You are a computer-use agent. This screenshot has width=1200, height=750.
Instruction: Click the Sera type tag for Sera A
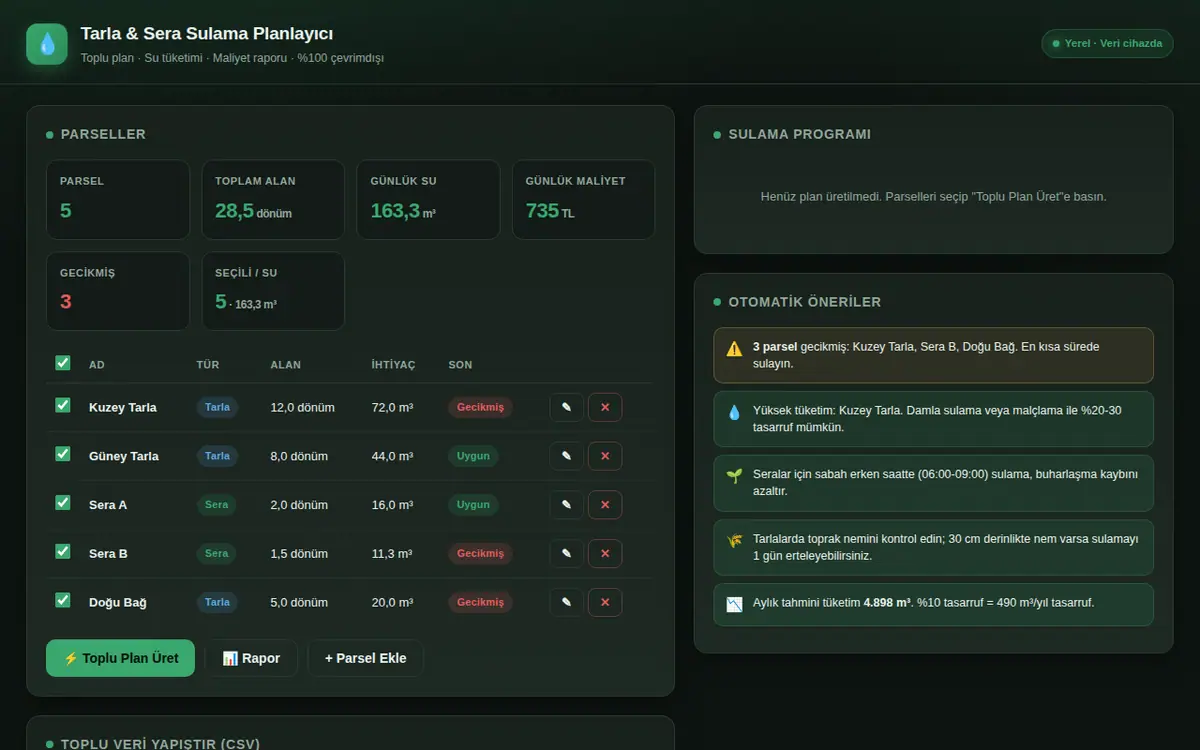pyautogui.click(x=217, y=505)
